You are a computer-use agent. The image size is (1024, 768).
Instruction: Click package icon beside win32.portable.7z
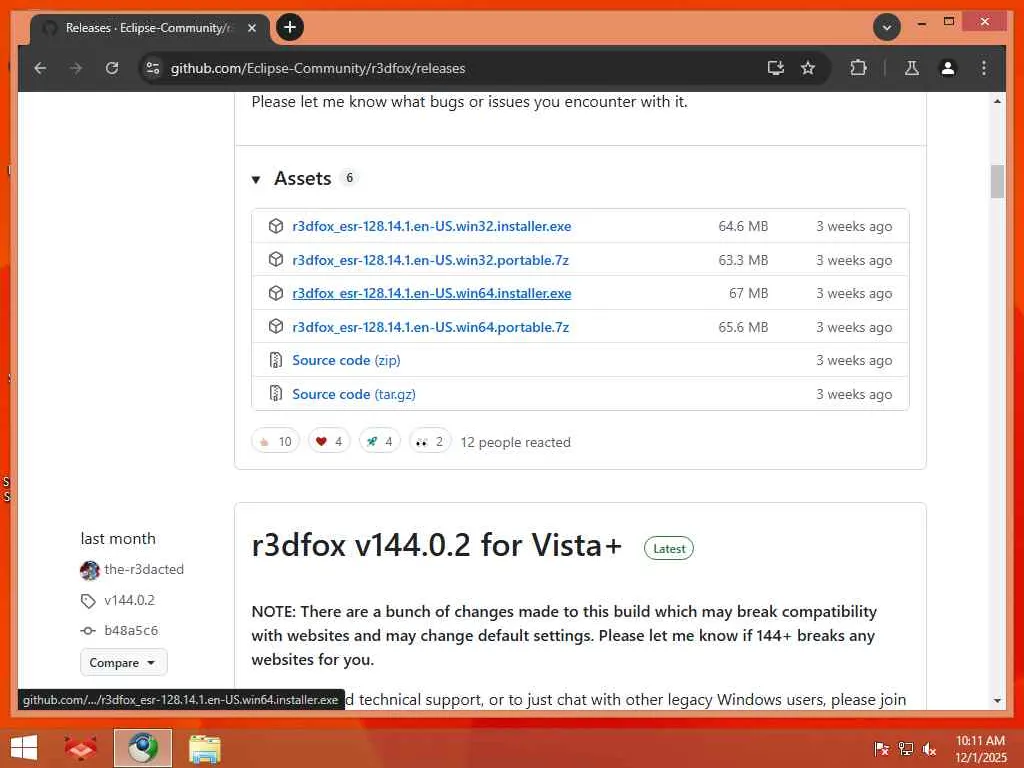coord(276,260)
